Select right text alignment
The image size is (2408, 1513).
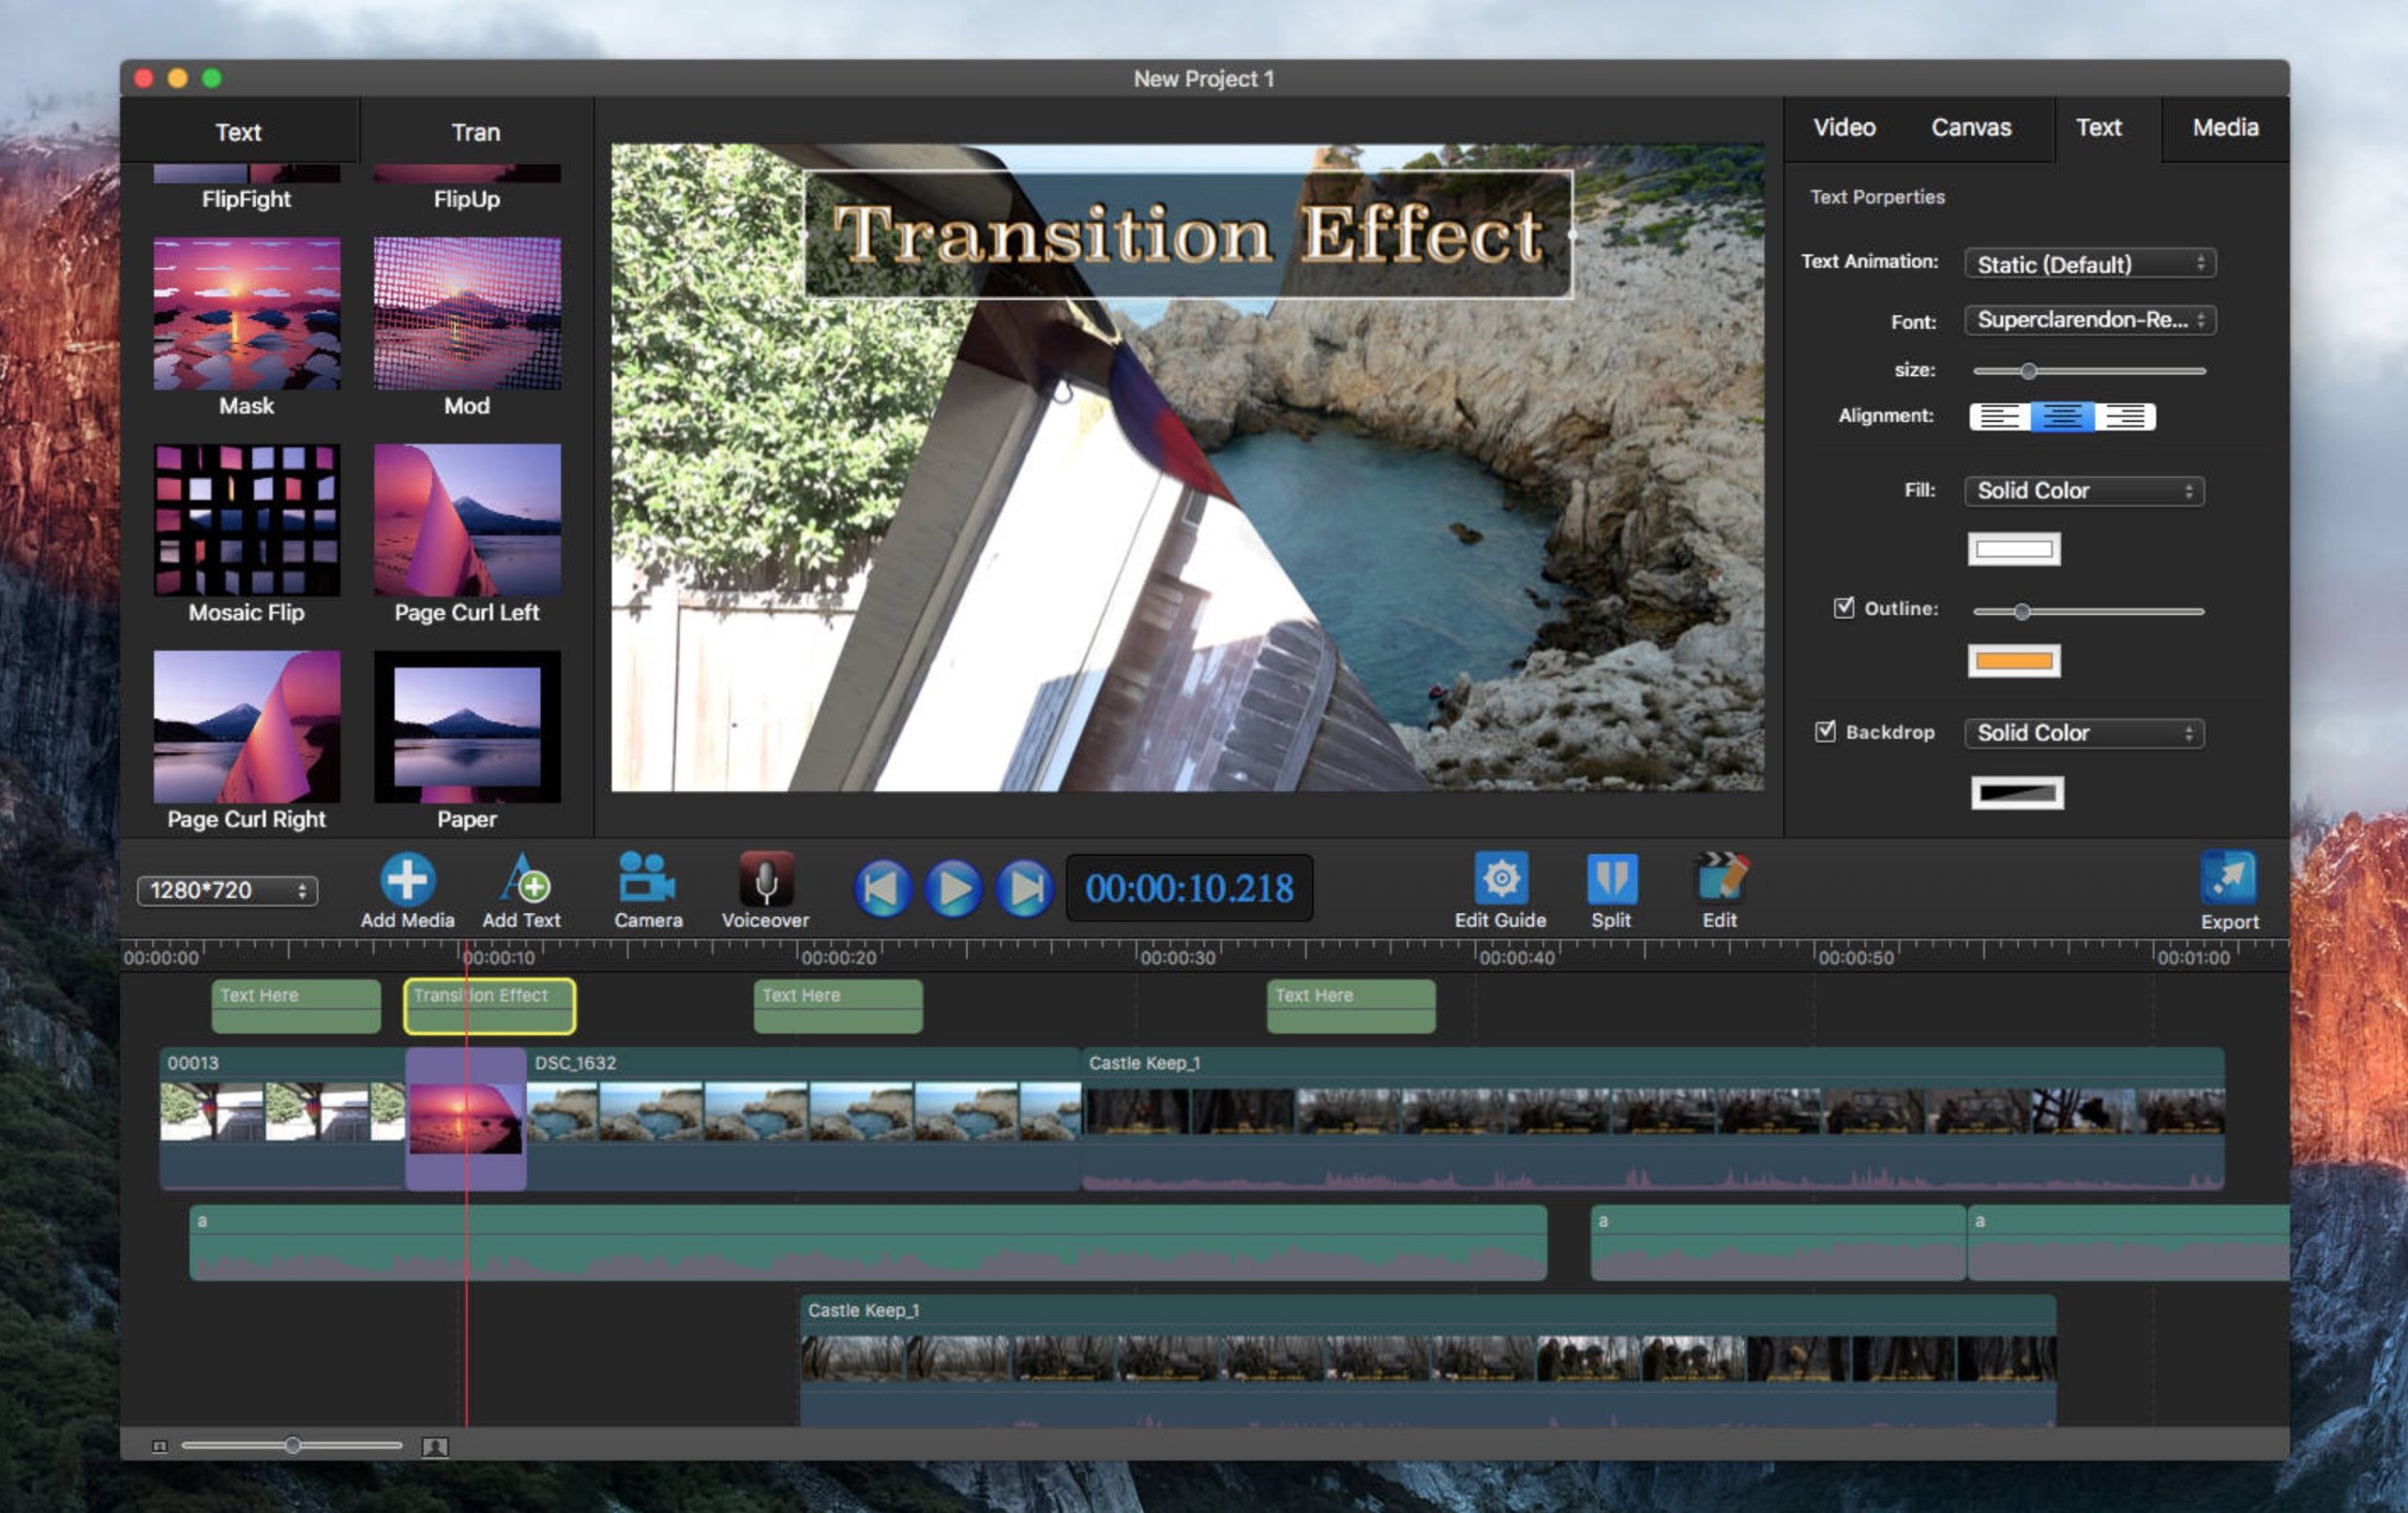2124,416
